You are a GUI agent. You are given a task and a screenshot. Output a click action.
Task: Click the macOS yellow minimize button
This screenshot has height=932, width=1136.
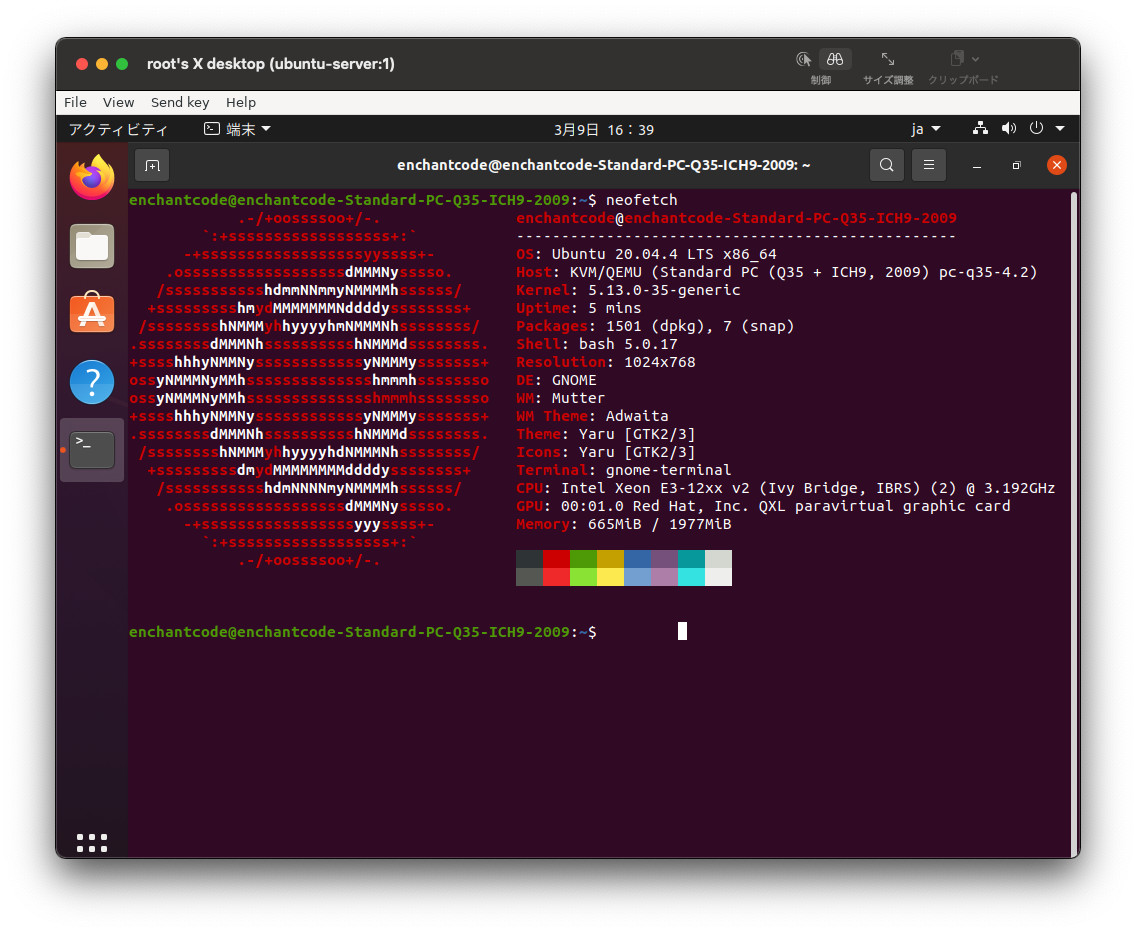[102, 64]
